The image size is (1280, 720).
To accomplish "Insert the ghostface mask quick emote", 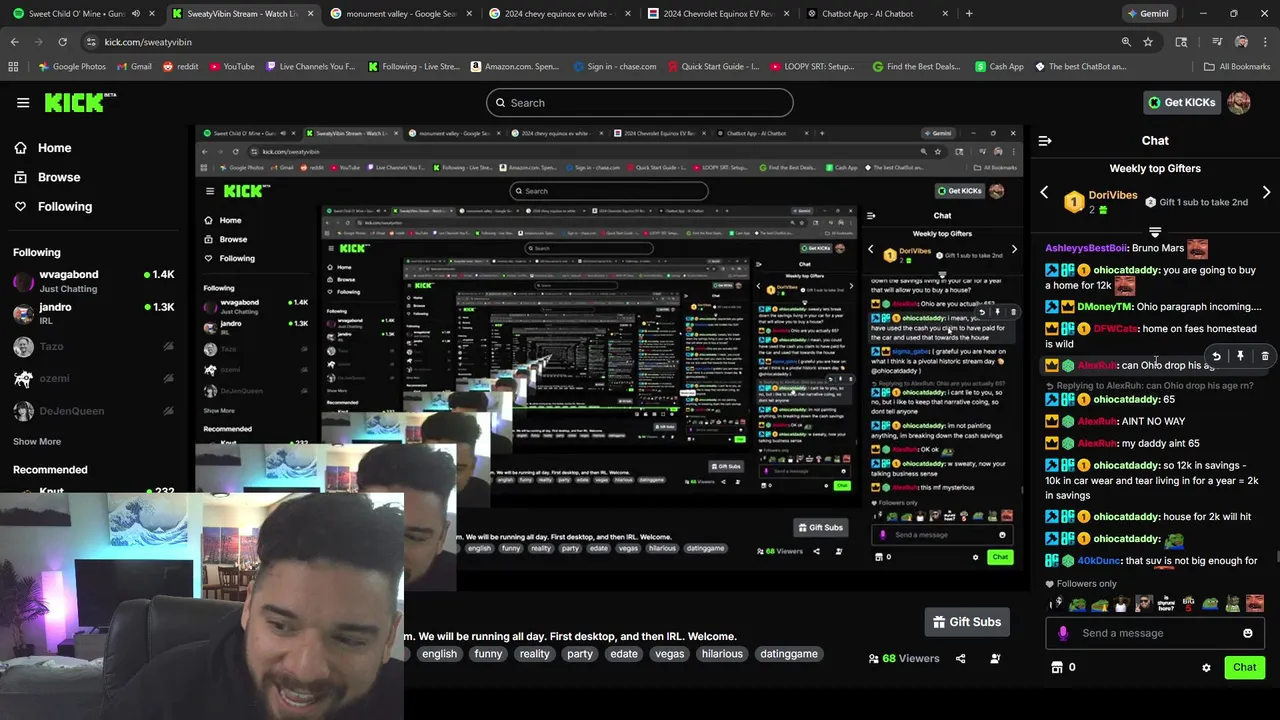I will click(1057, 604).
